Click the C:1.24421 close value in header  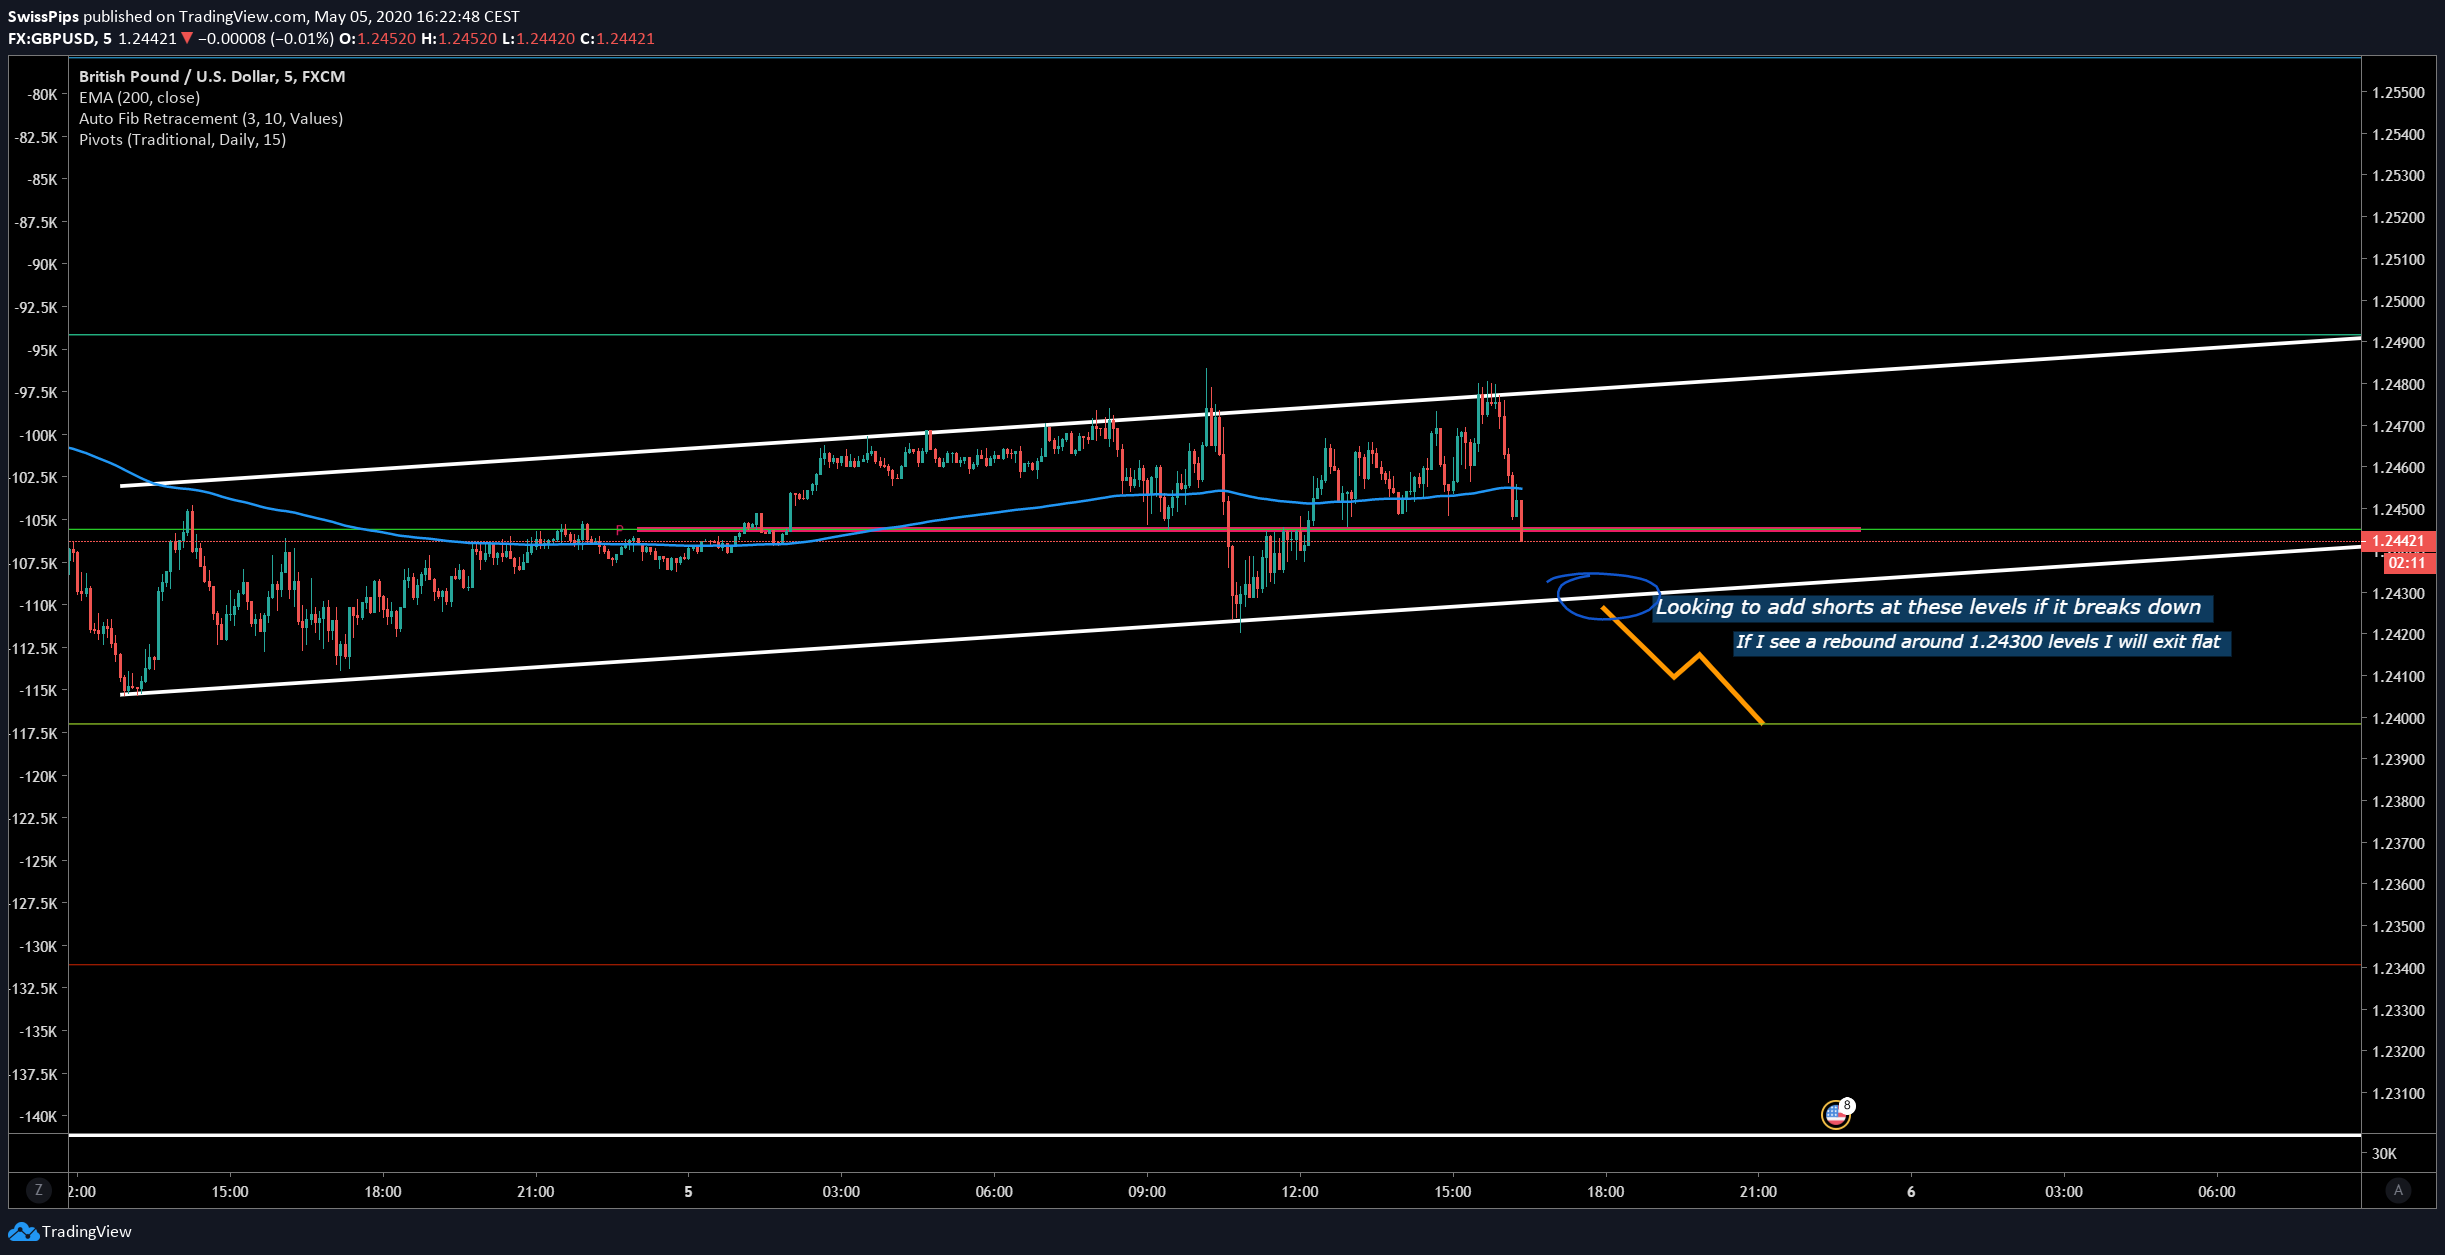click(617, 38)
